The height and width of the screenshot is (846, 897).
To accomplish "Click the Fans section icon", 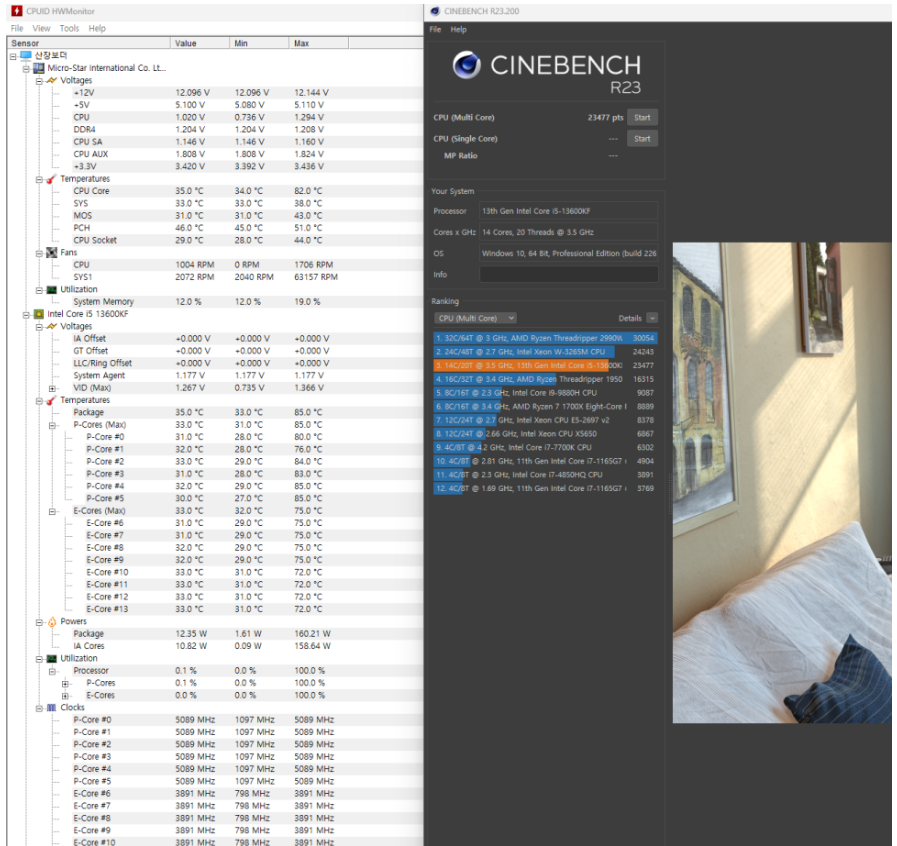I will (51, 252).
